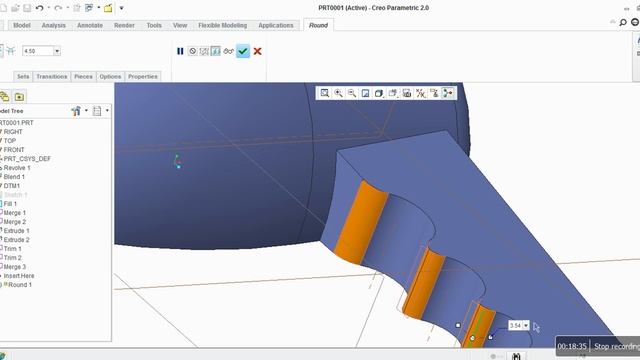Select Revolve 1 feature in tree

[x=17, y=168]
